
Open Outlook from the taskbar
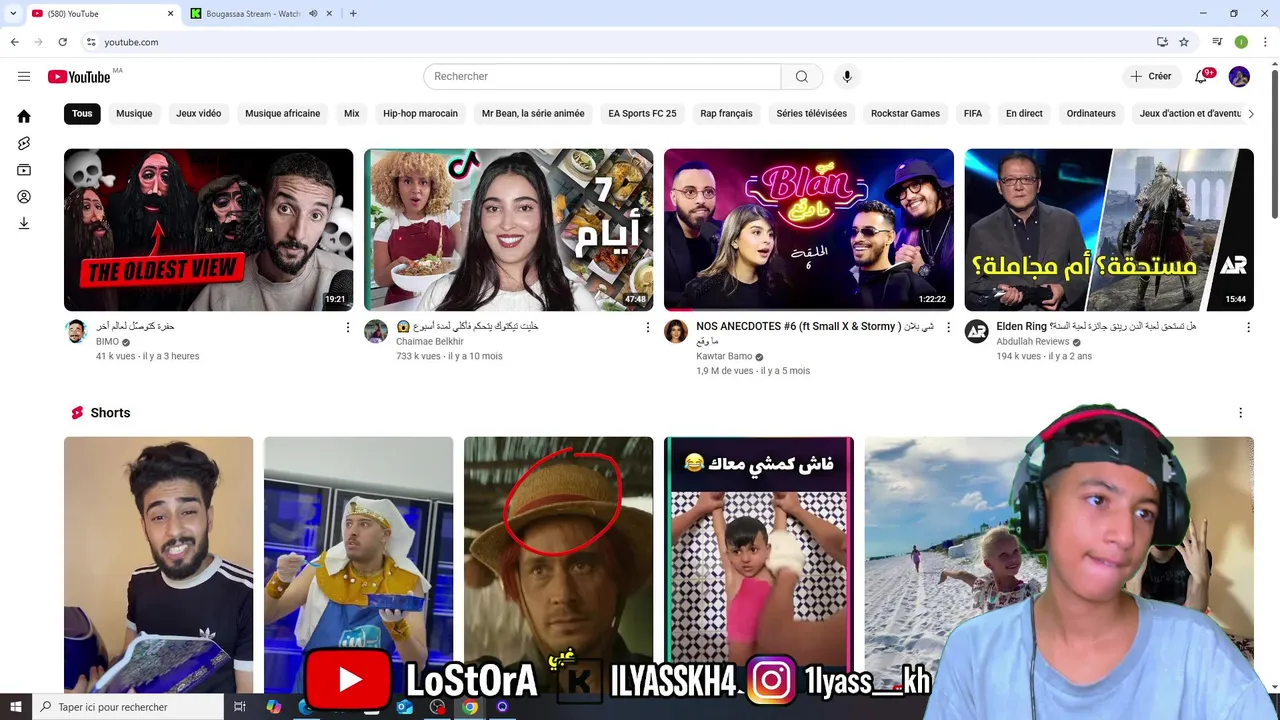(x=404, y=707)
